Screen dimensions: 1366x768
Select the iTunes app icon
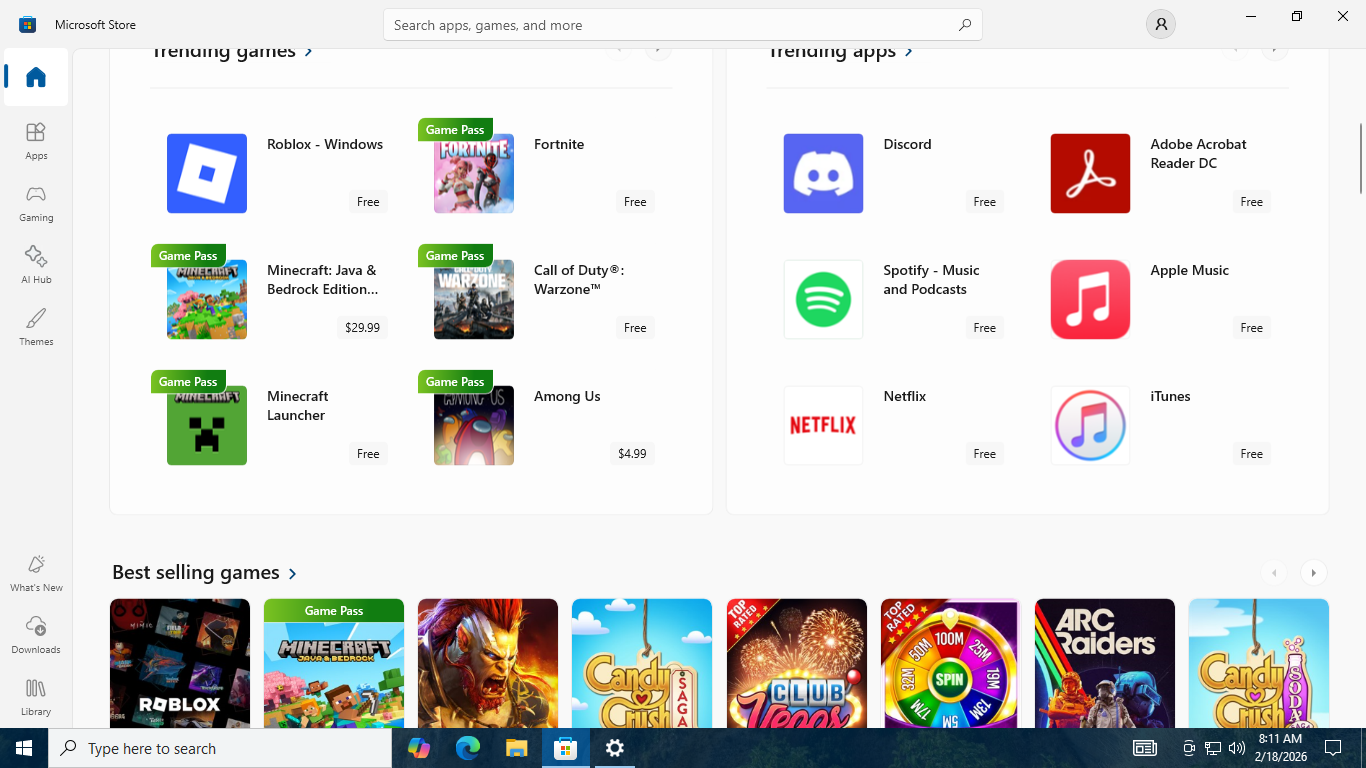click(x=1090, y=425)
